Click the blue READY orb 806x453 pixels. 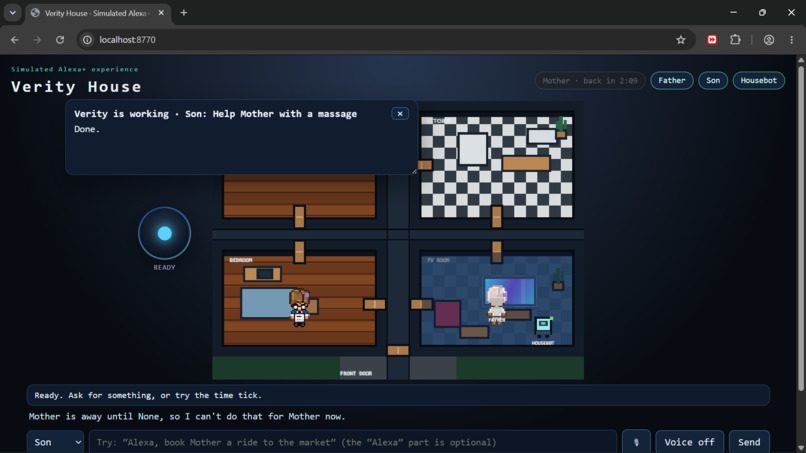(164, 233)
